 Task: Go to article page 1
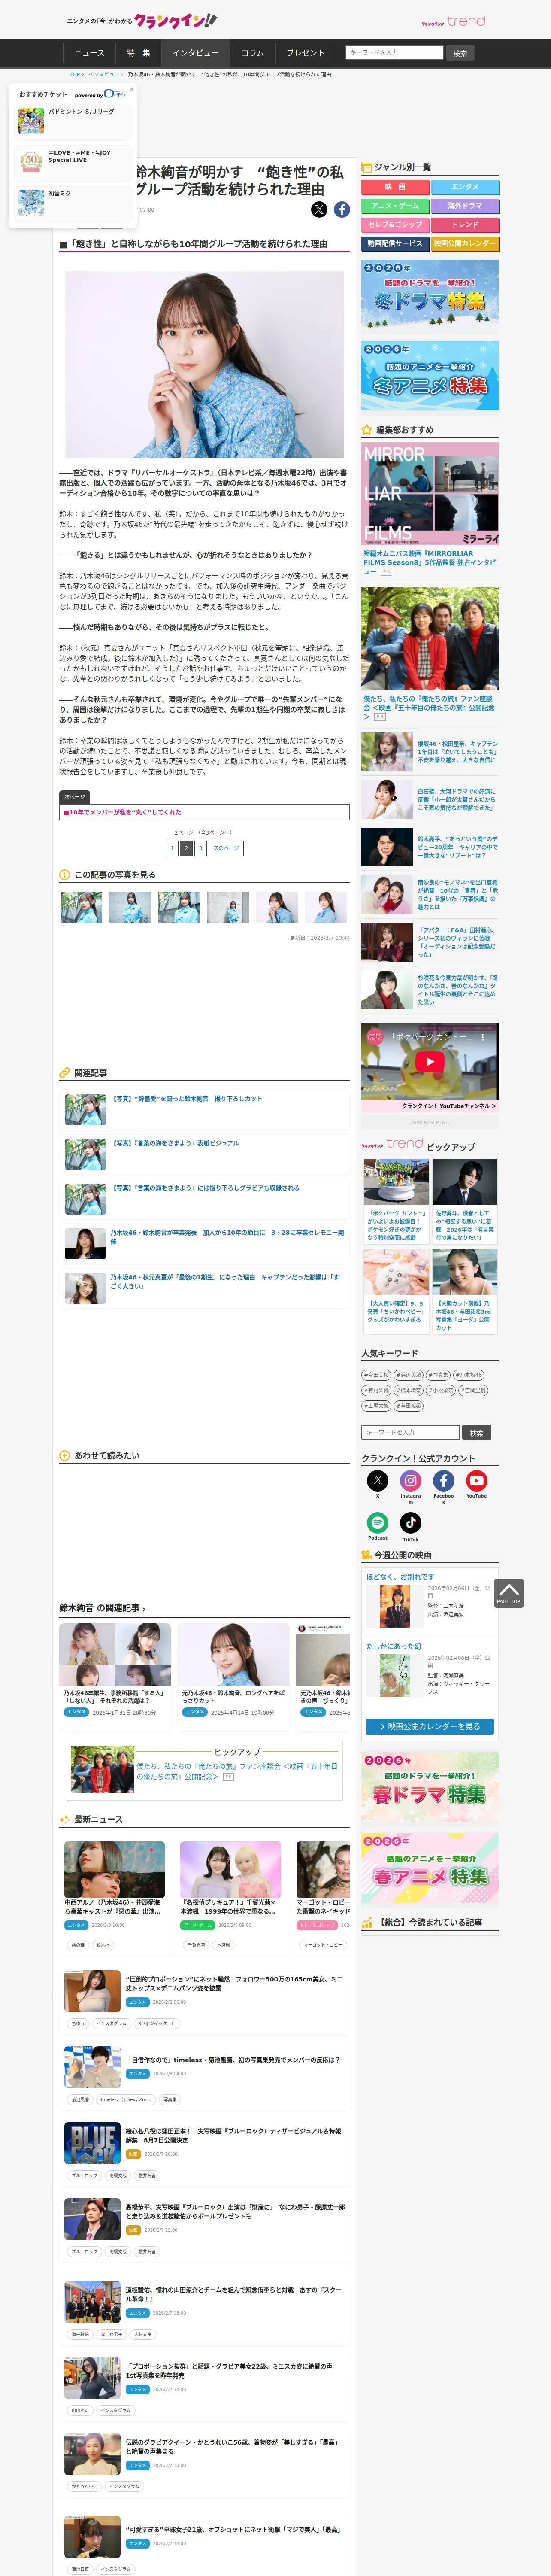pyautogui.click(x=172, y=848)
